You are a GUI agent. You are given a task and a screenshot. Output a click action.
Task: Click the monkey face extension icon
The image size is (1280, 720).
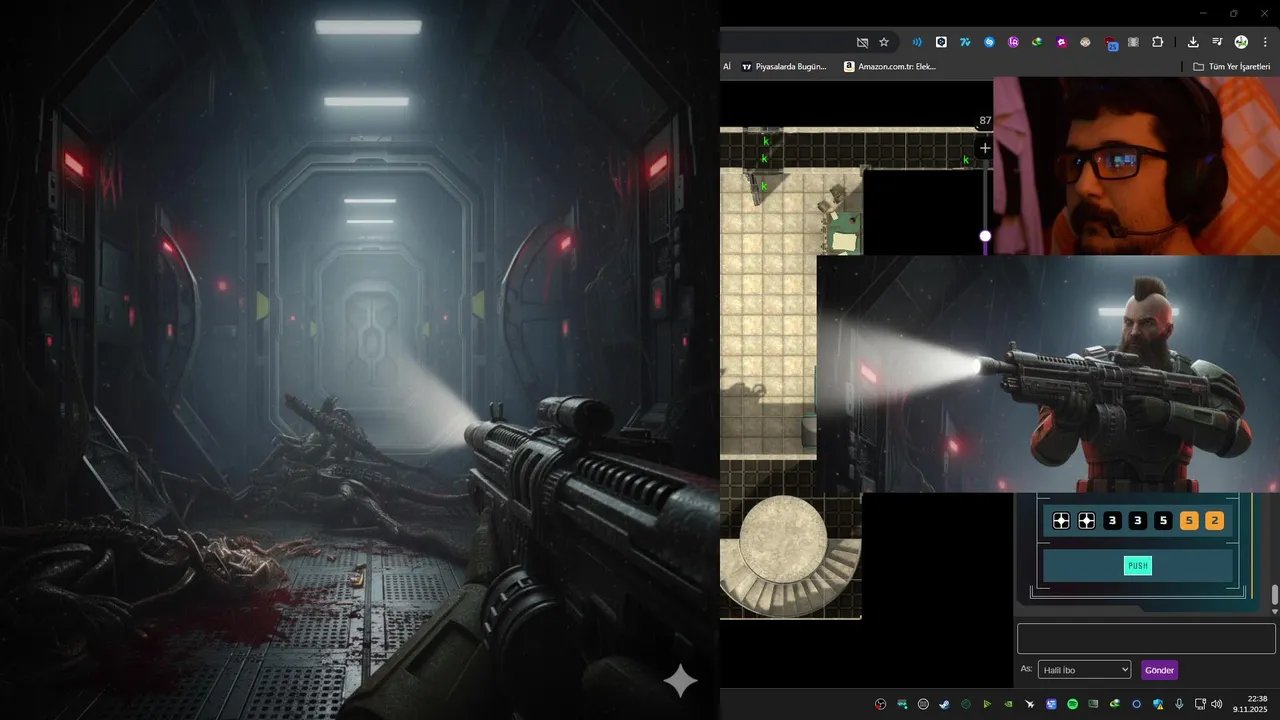[x=1085, y=42]
